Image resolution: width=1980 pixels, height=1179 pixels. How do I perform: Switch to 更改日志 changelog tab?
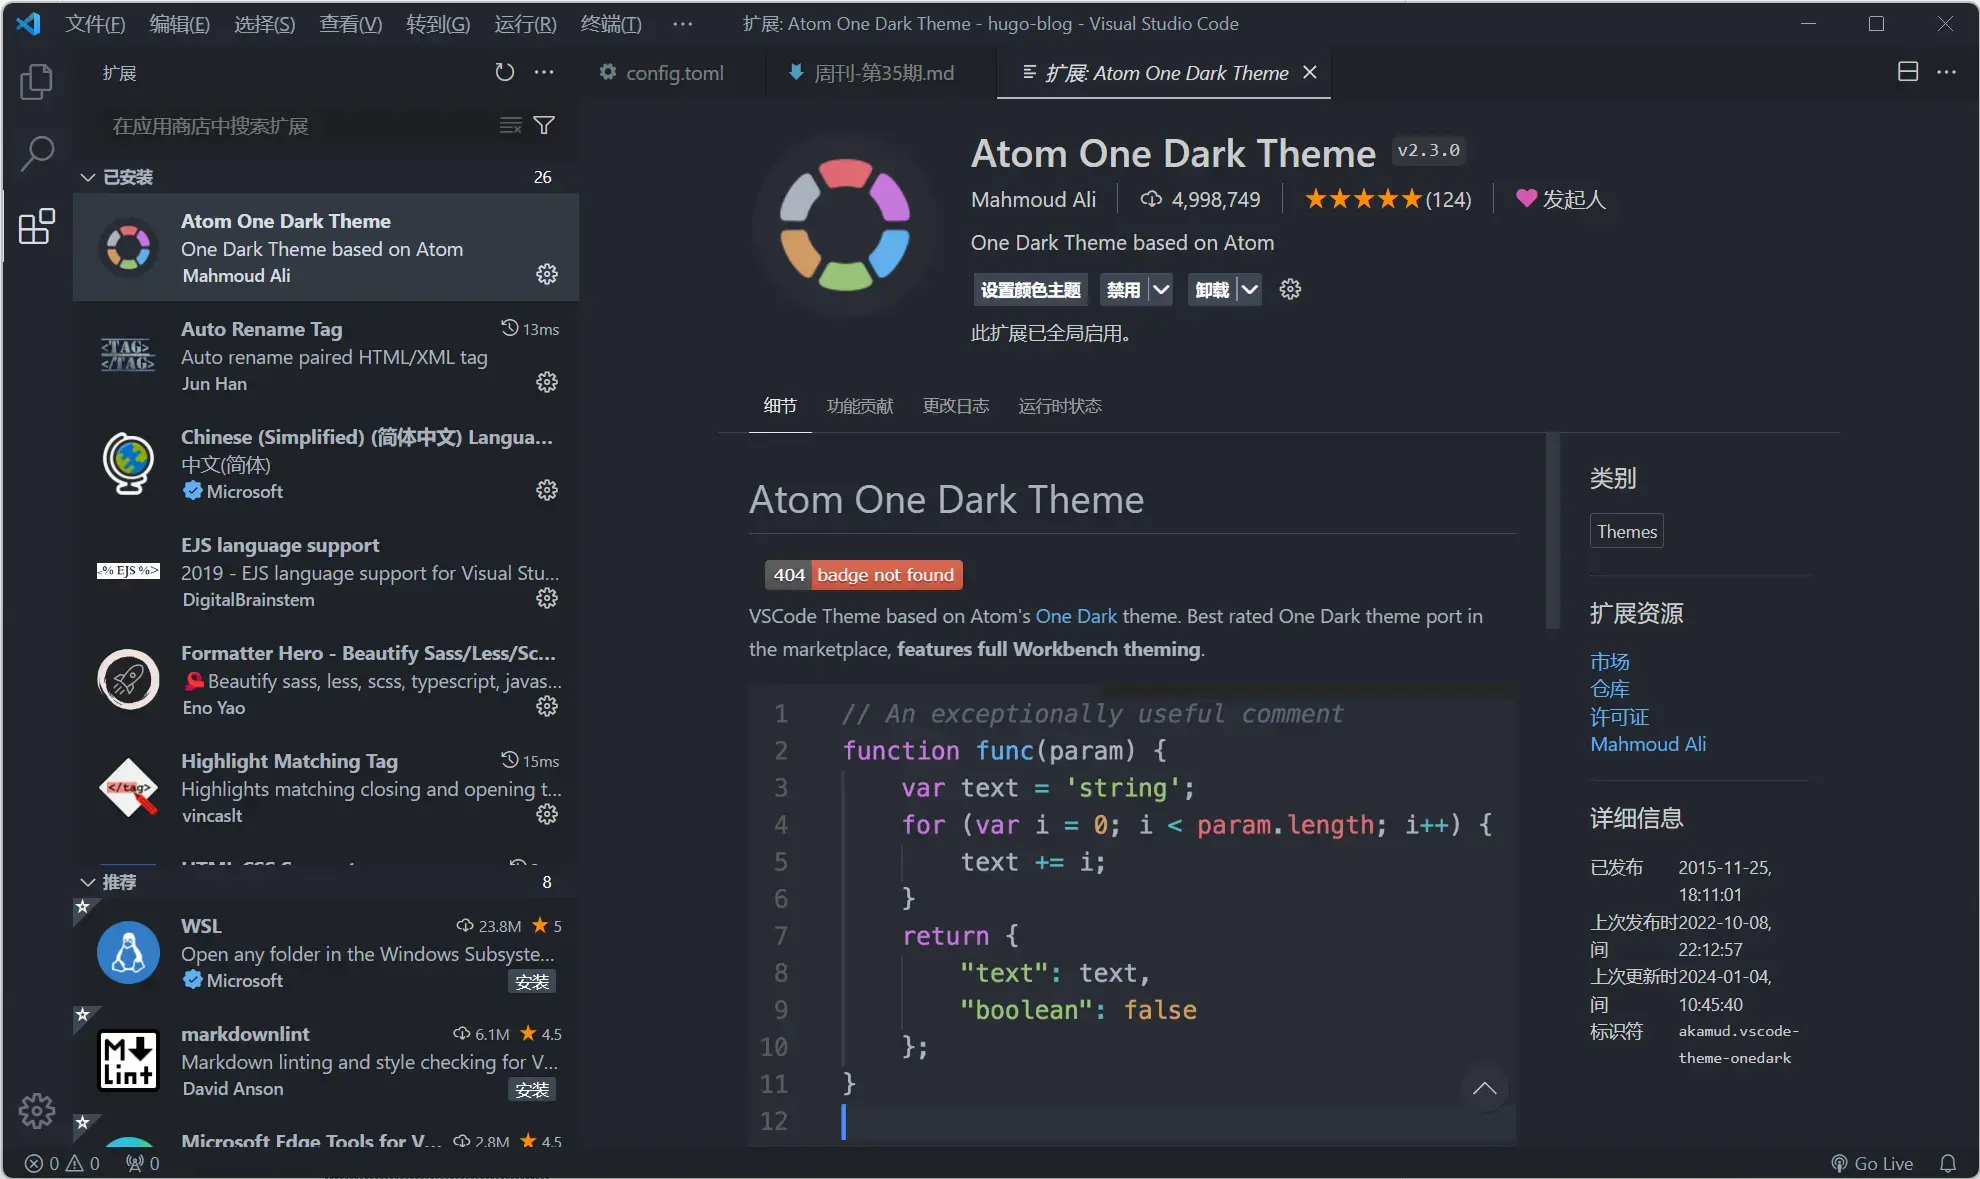956,406
